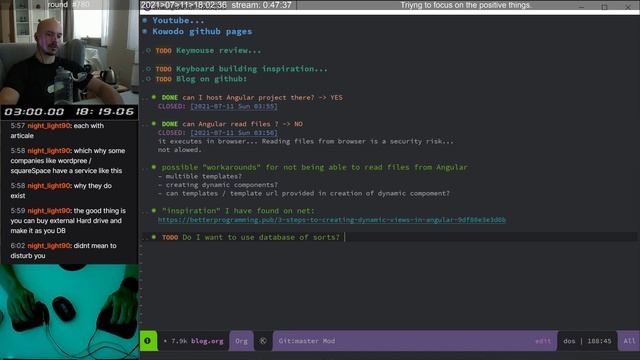The image size is (640, 360).
Task: Click bullet of 'can I host Angular project' item
Action: pyautogui.click(x=154, y=97)
